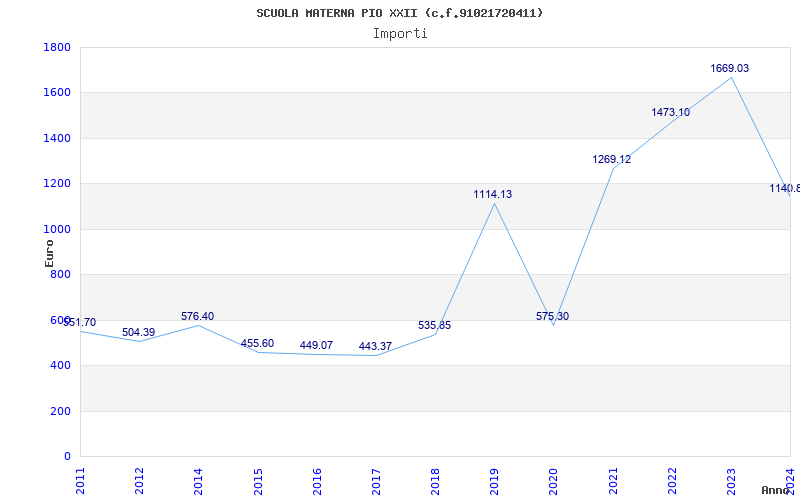Image resolution: width=800 pixels, height=500 pixels.
Task: Click the 'Importi' subtitle
Action: pos(400,34)
